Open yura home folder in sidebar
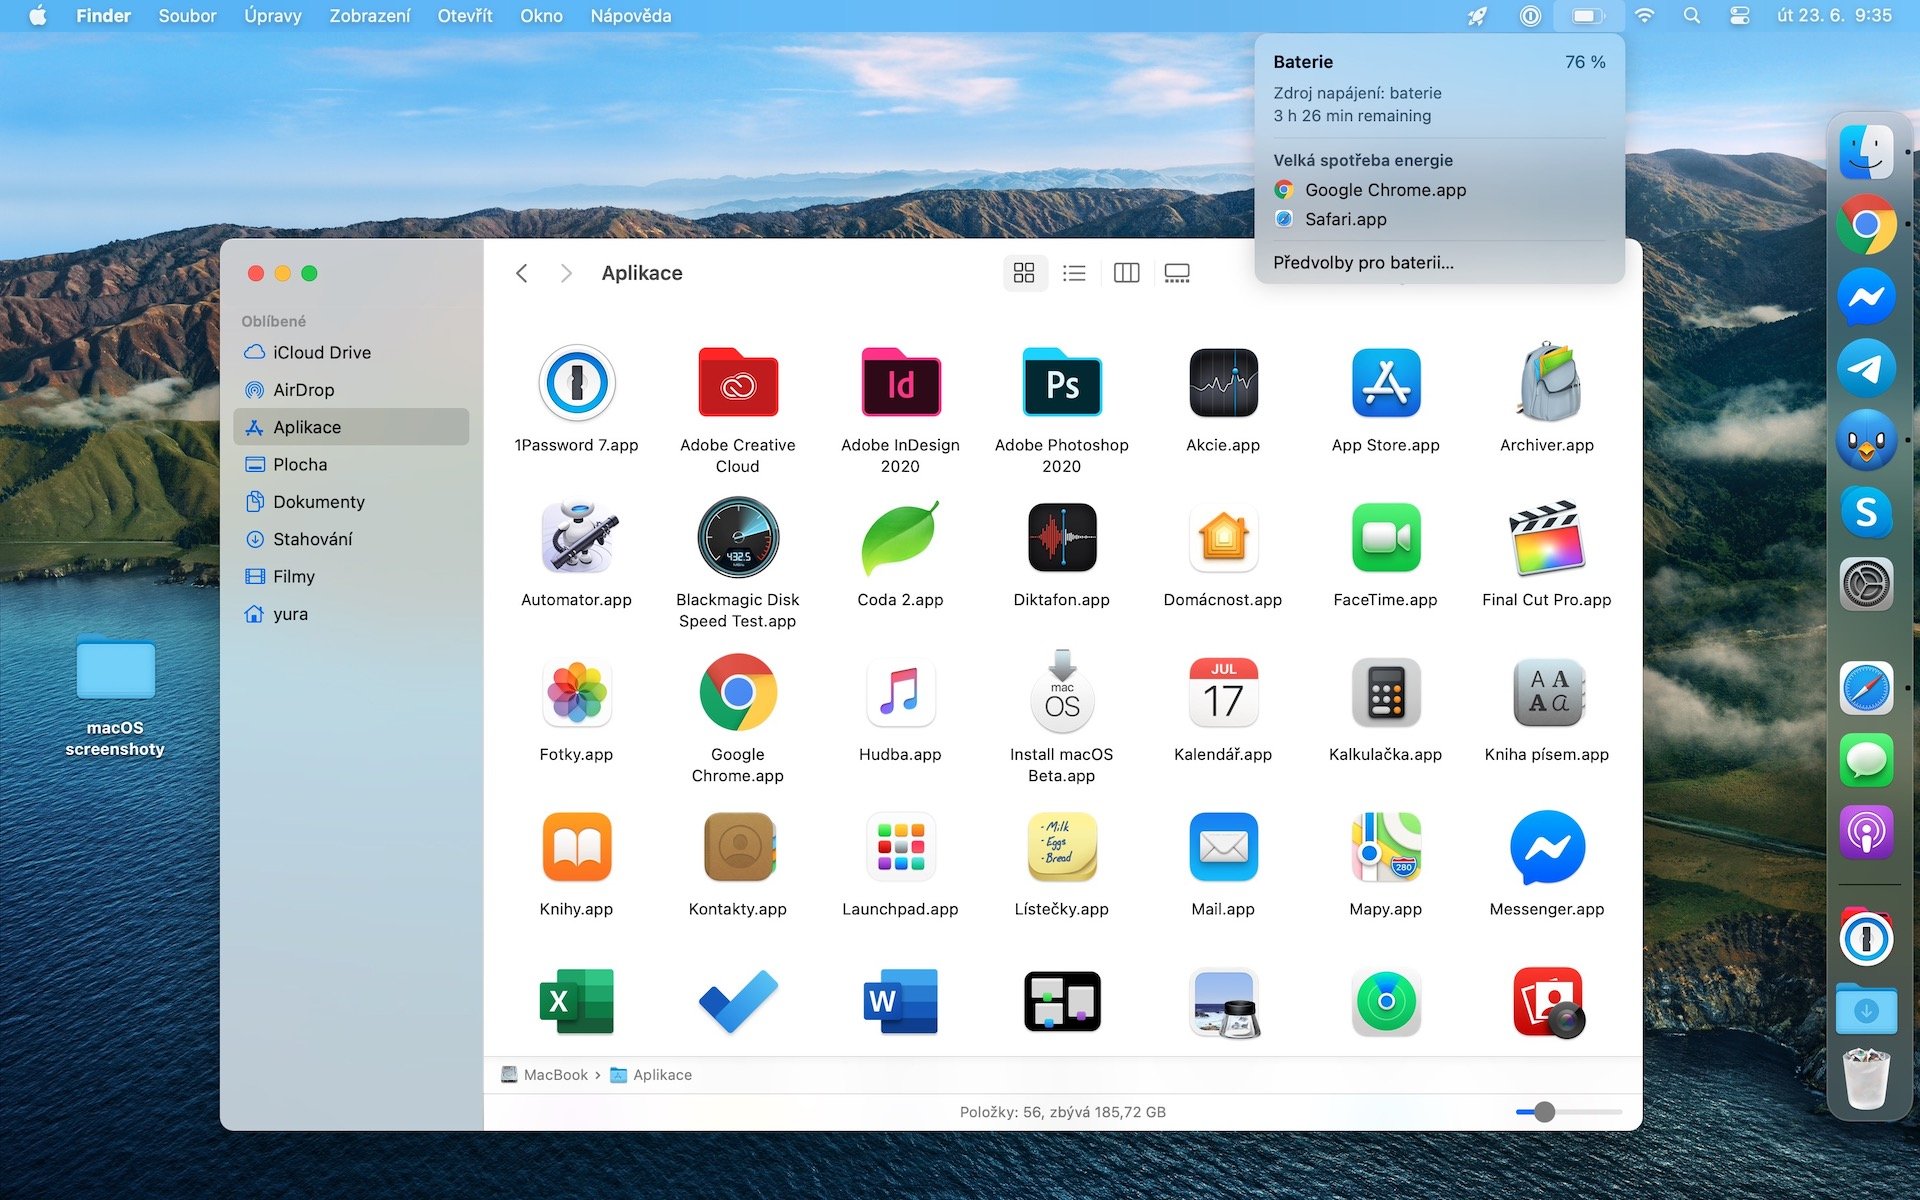The height and width of the screenshot is (1200, 1920). click(x=351, y=614)
